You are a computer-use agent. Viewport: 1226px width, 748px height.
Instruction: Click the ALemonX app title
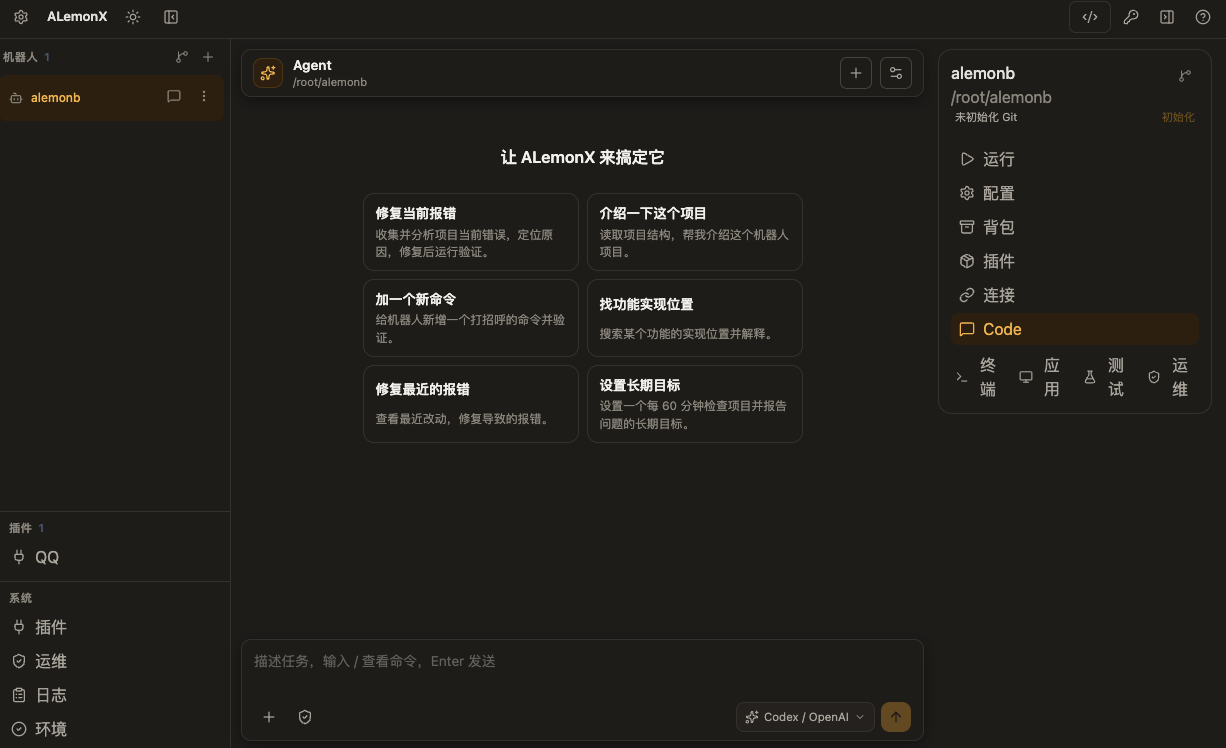[77, 17]
